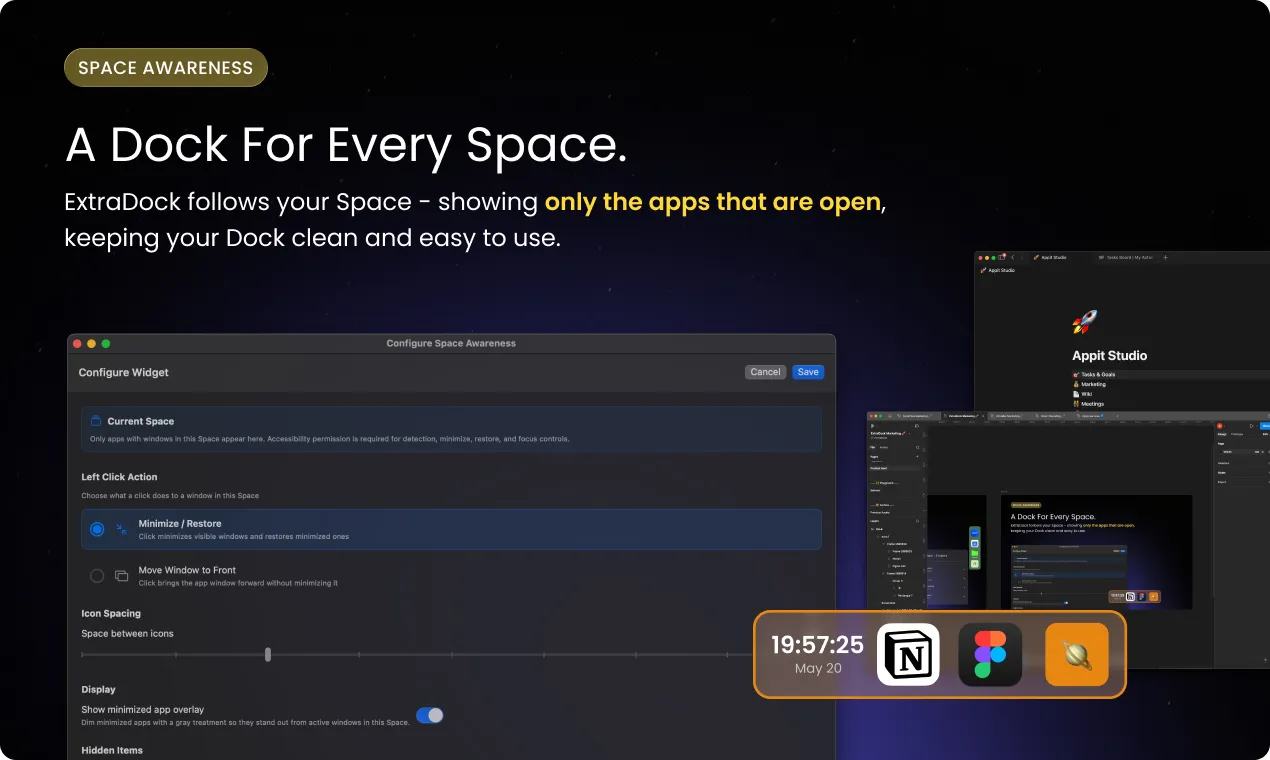Click the Space between icons label
Screen dimensions: 1270x760
tap(128, 634)
